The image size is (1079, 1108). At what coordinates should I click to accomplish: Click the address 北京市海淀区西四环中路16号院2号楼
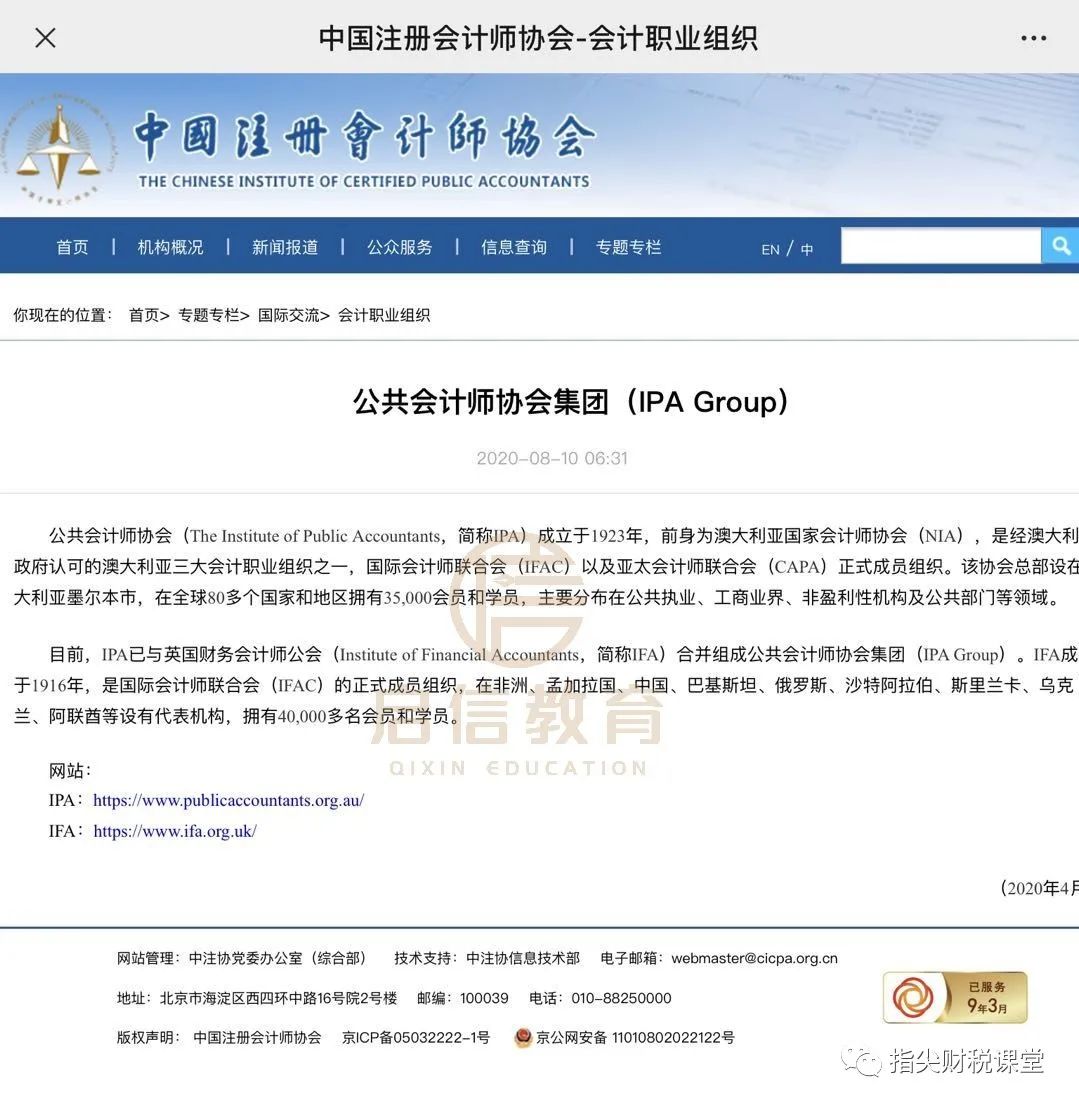pyautogui.click(x=278, y=998)
